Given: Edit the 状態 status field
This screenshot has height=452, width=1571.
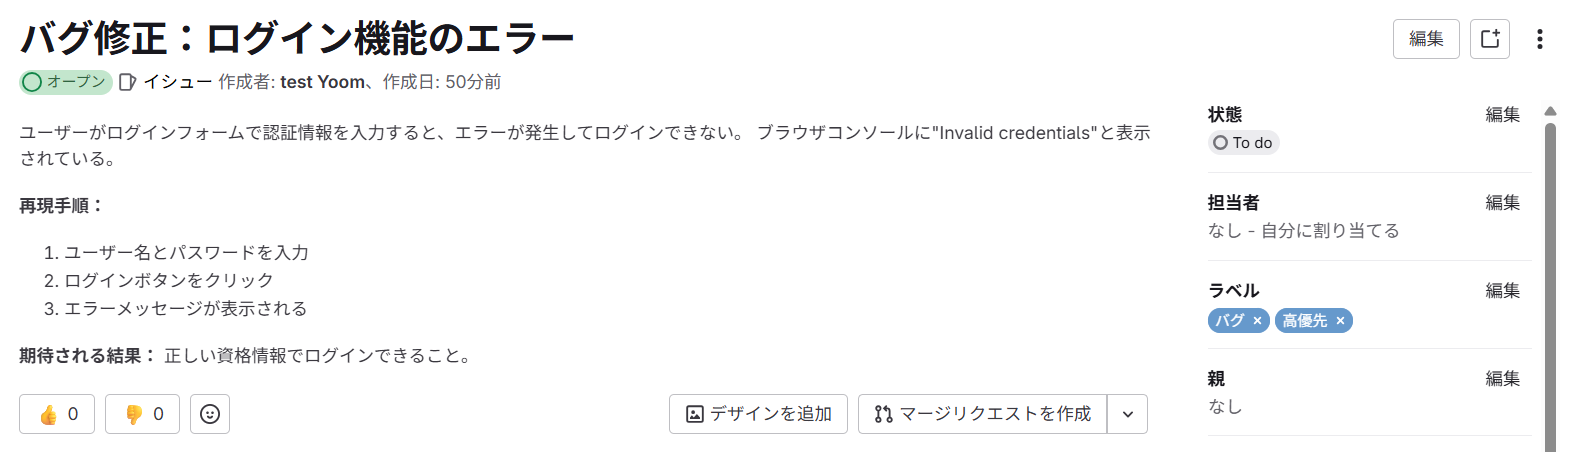Looking at the screenshot, I should click(1502, 115).
